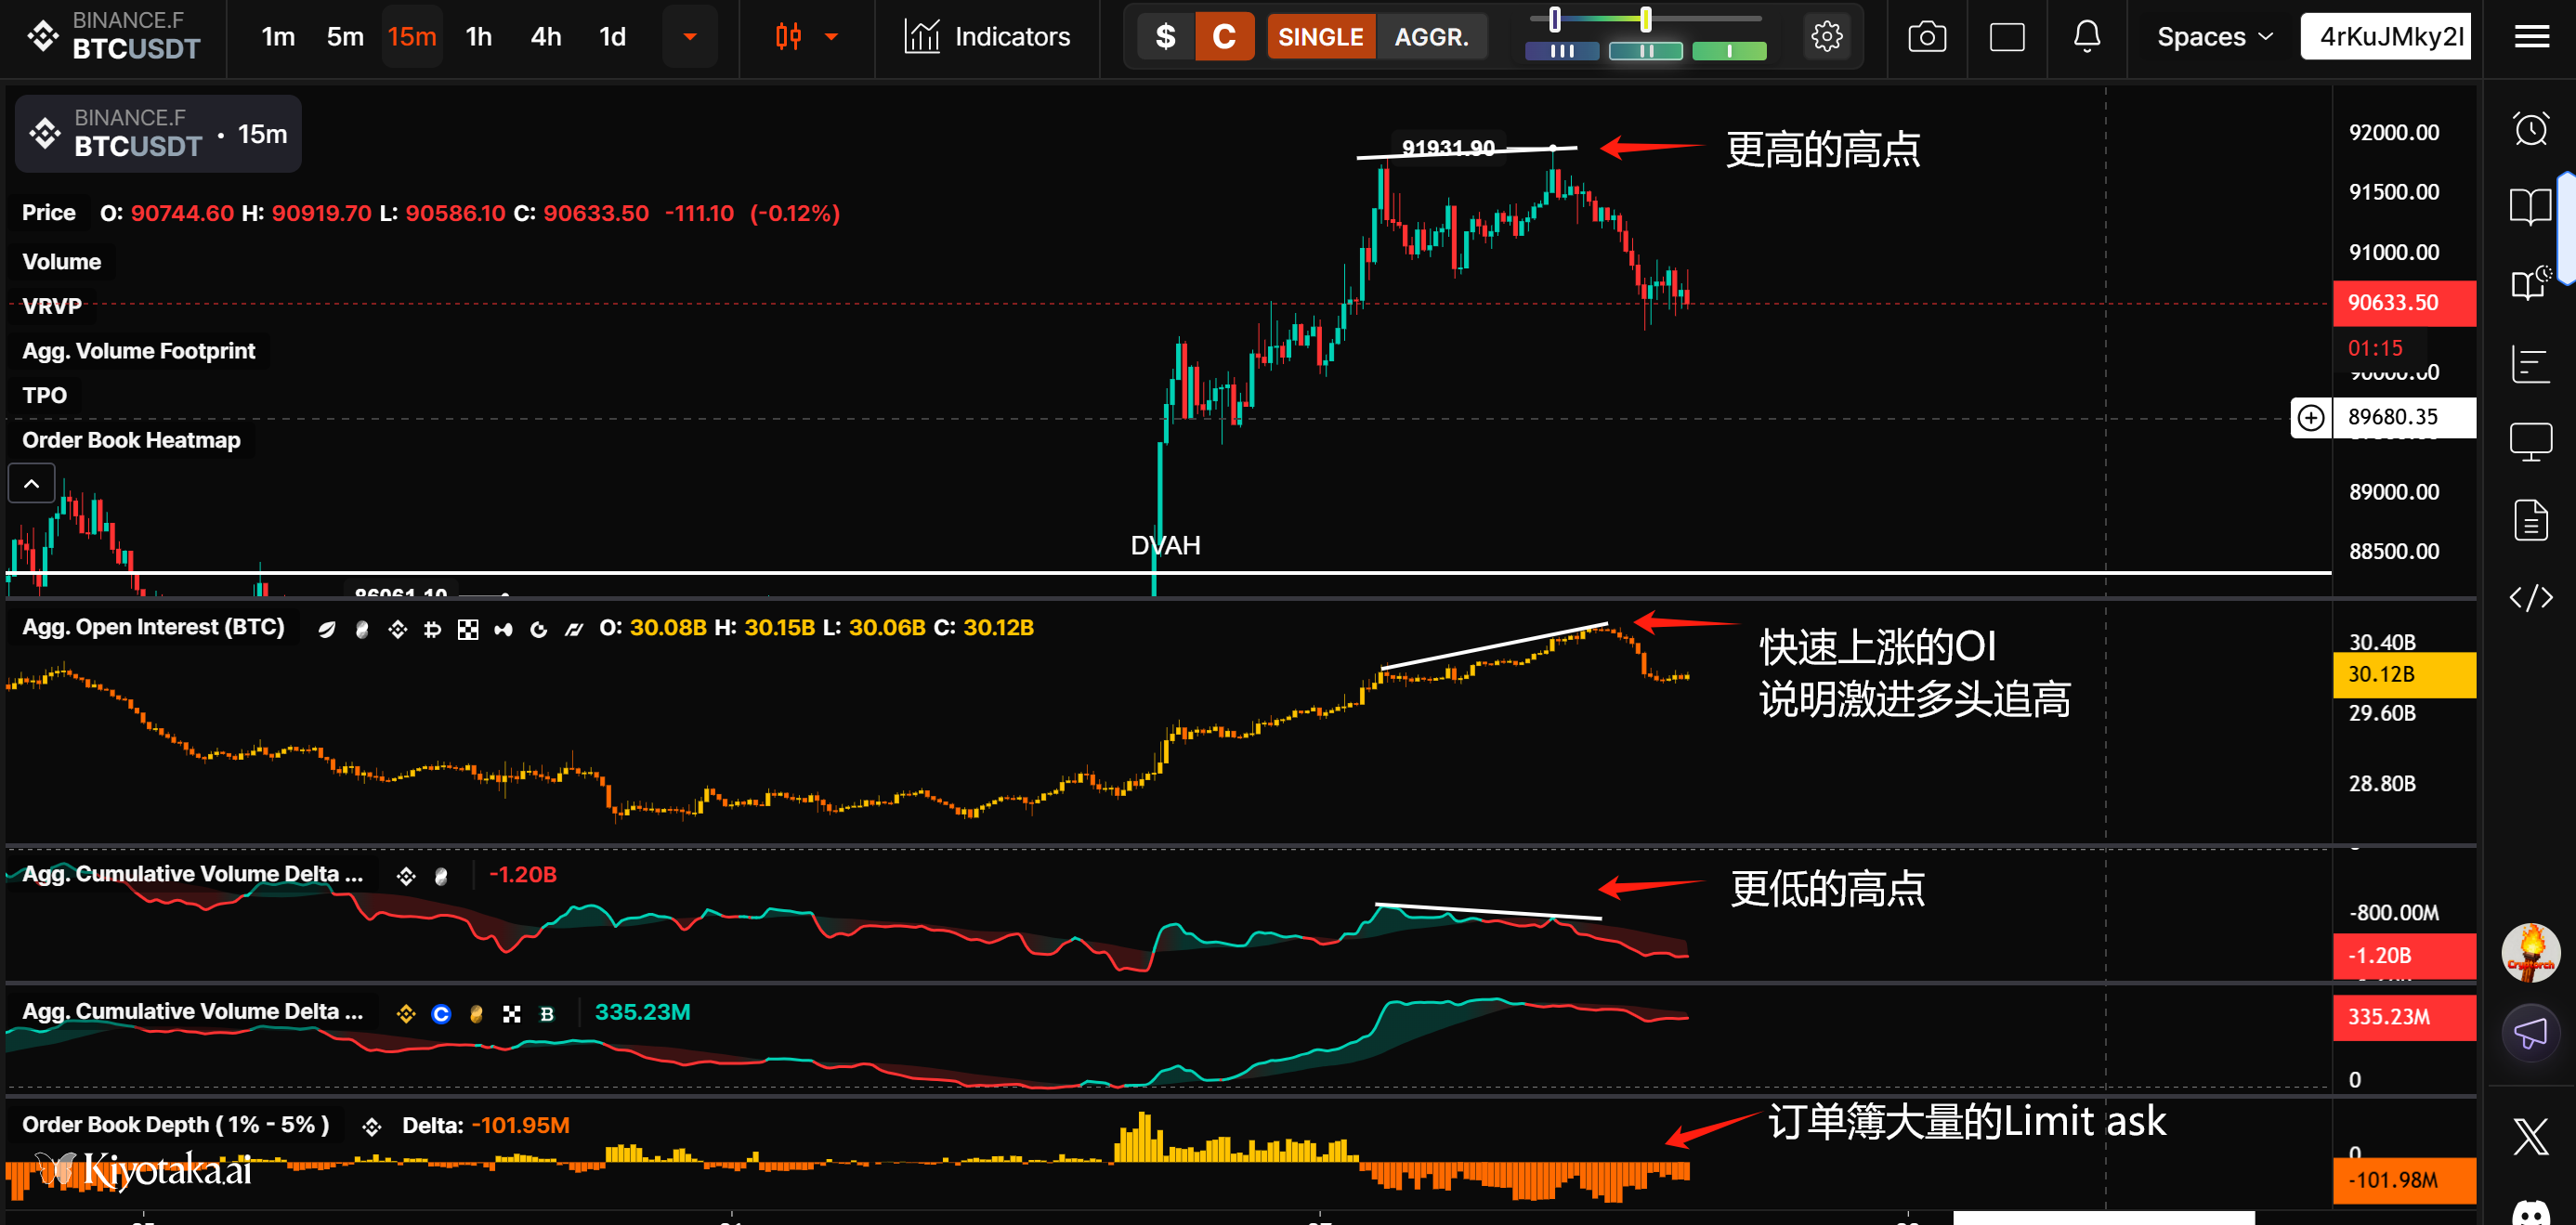This screenshot has height=1225, width=2576.
Task: Click the screenshot camera icon
Action: (x=1926, y=37)
